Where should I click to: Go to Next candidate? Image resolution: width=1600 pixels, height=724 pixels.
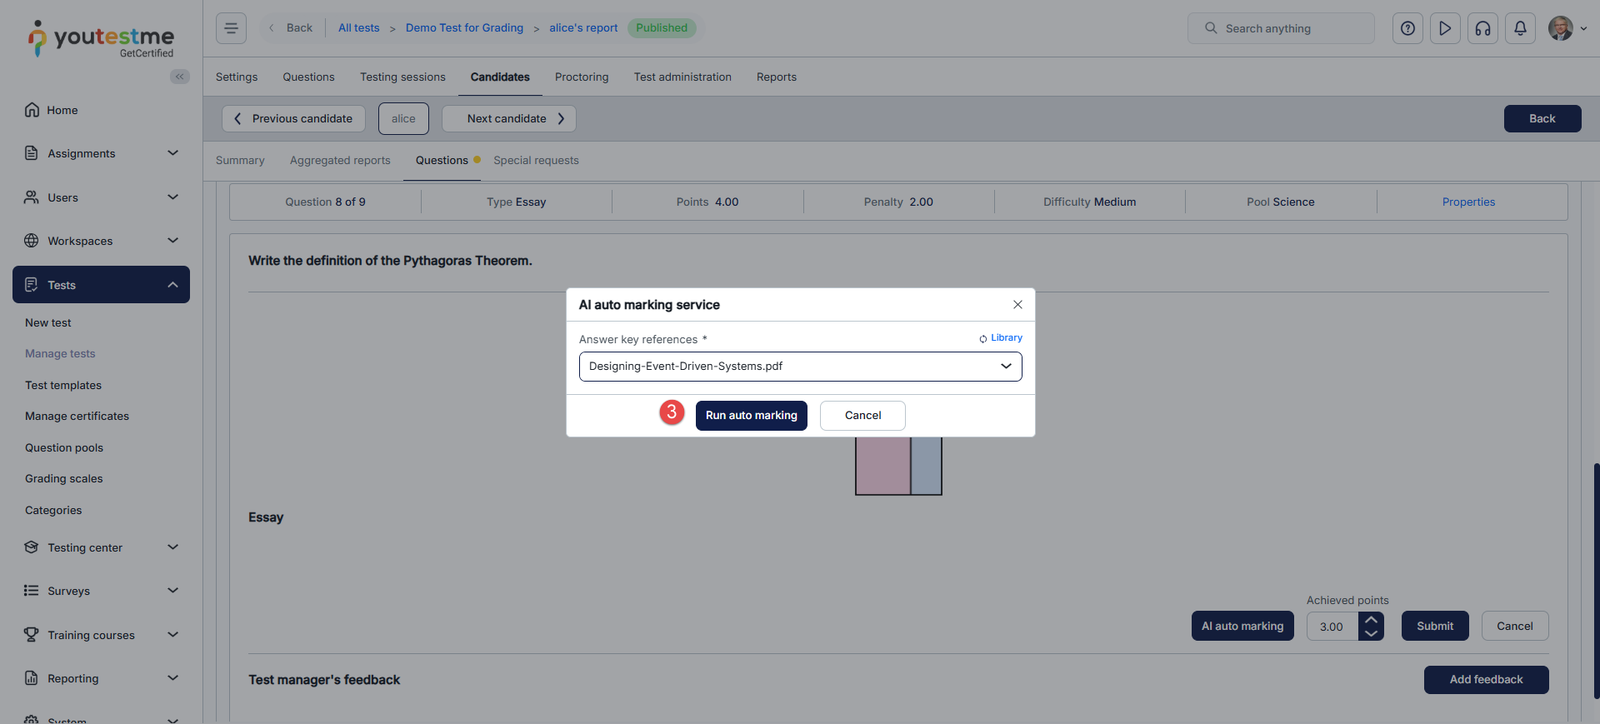coord(508,119)
